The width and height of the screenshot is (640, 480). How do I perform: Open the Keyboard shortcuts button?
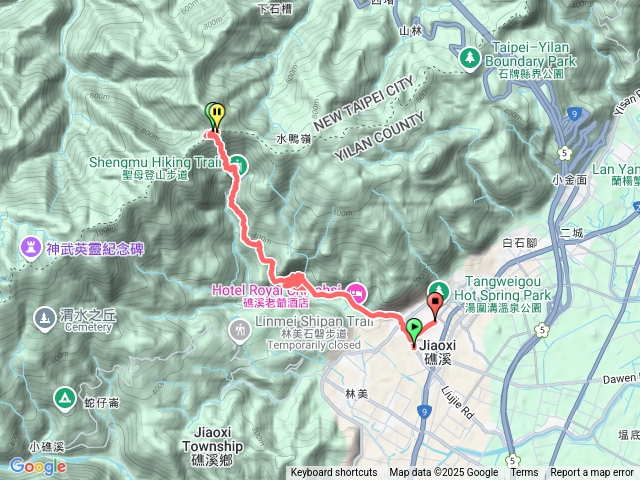click(x=334, y=473)
